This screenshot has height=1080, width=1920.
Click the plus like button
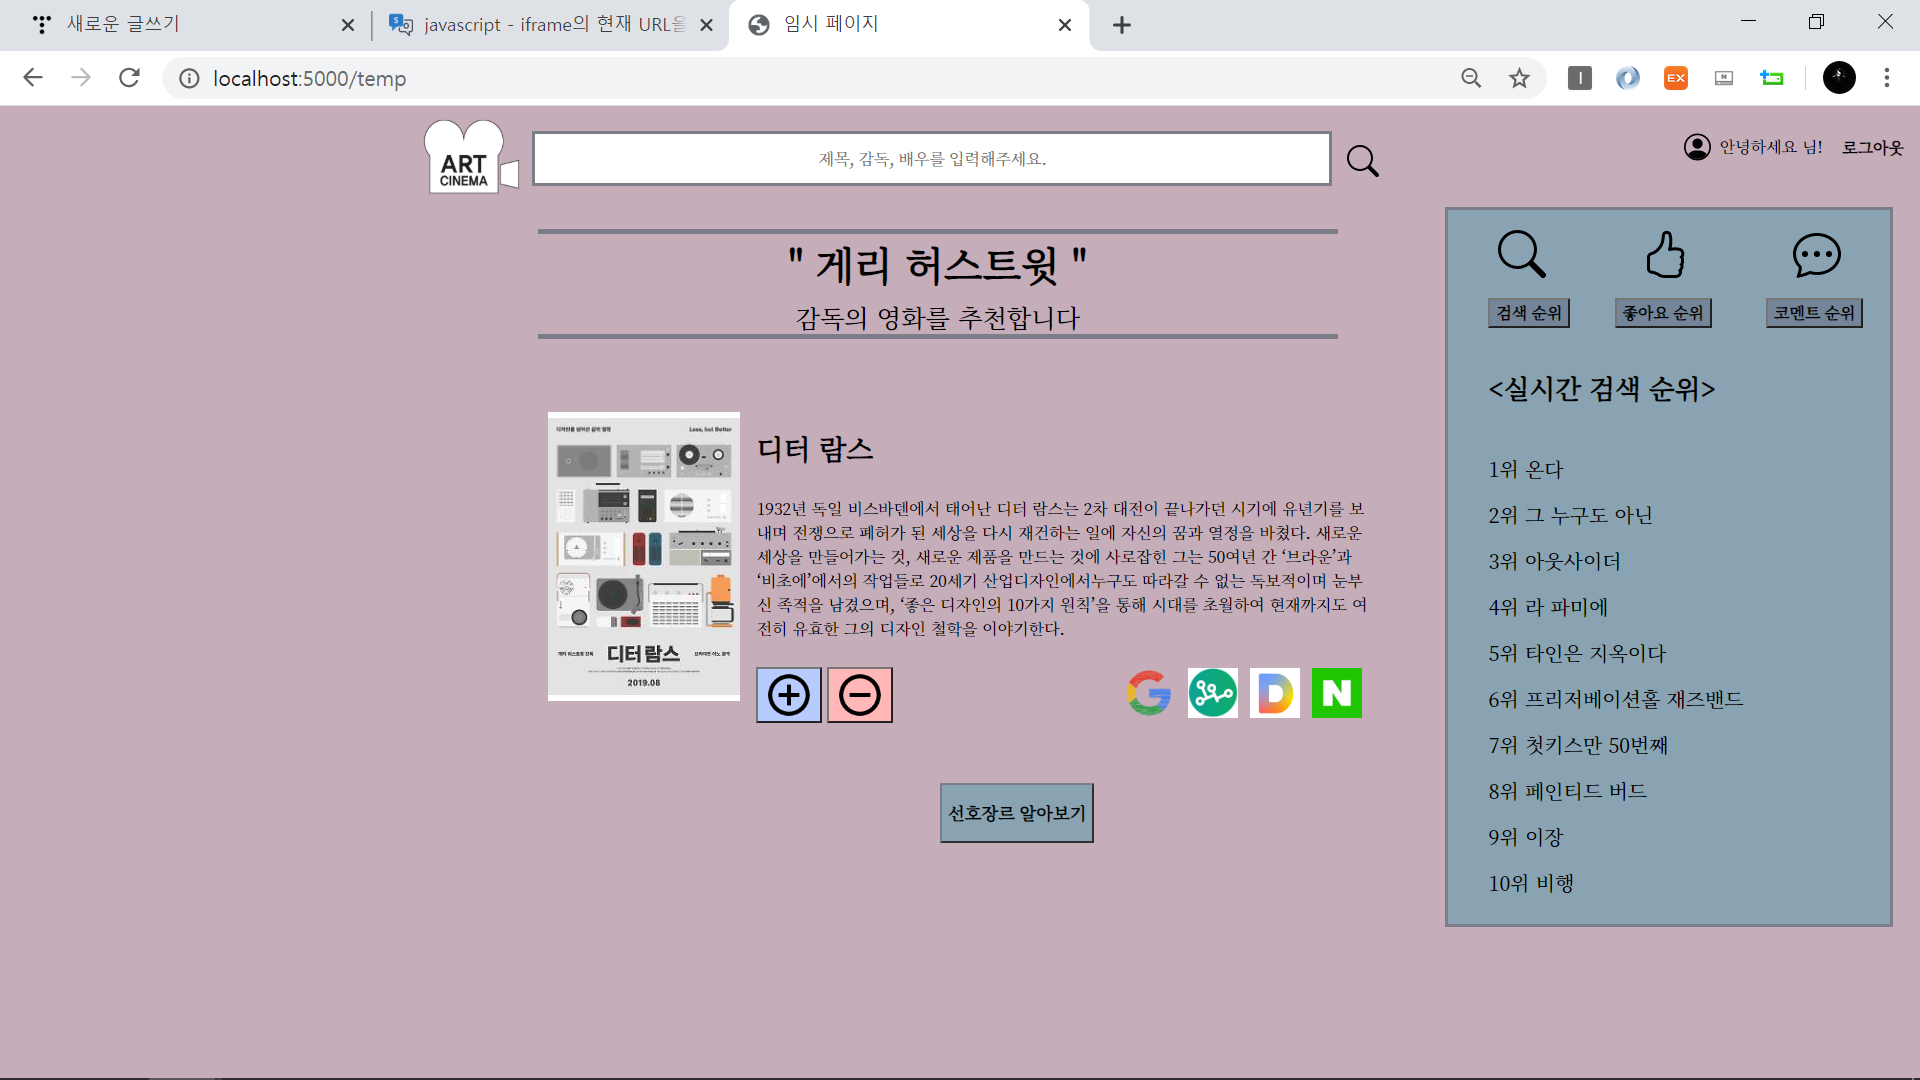[788, 695]
